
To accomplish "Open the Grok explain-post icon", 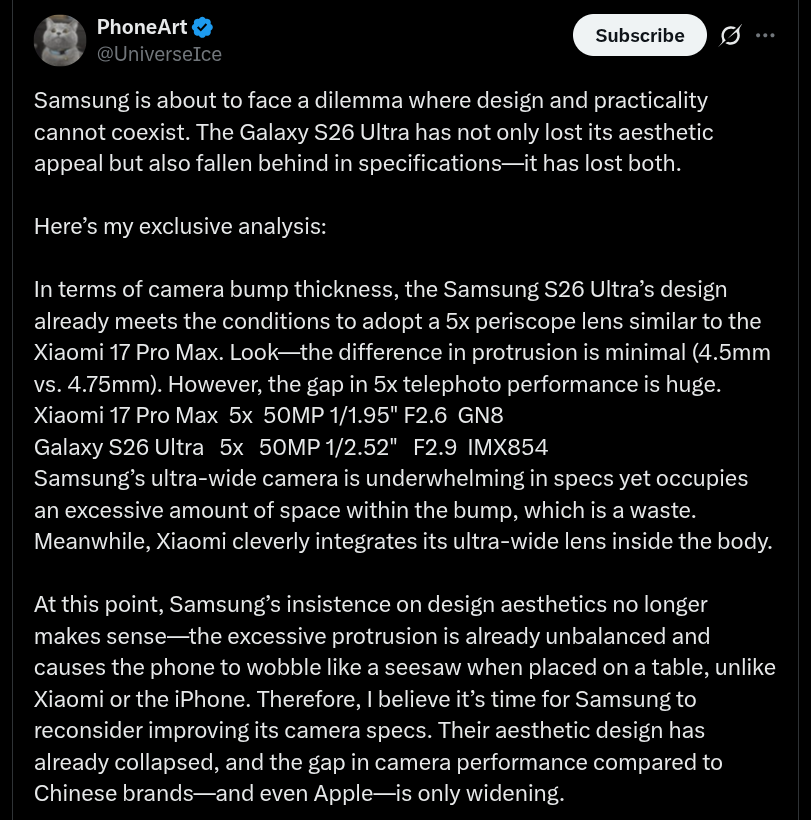I will [730, 36].
